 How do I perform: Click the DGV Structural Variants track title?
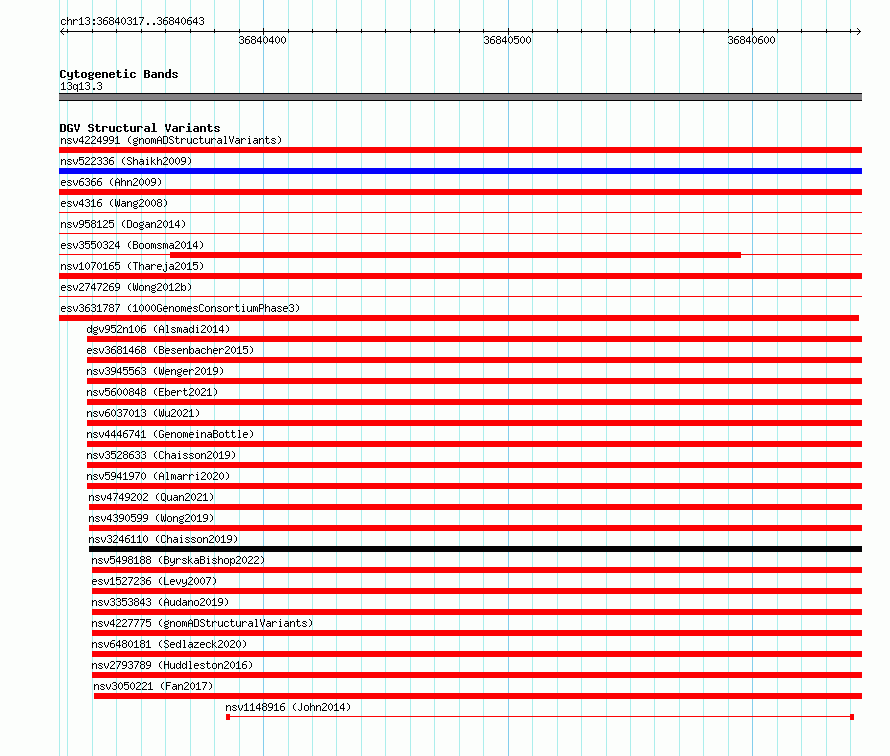pyautogui.click(x=140, y=128)
